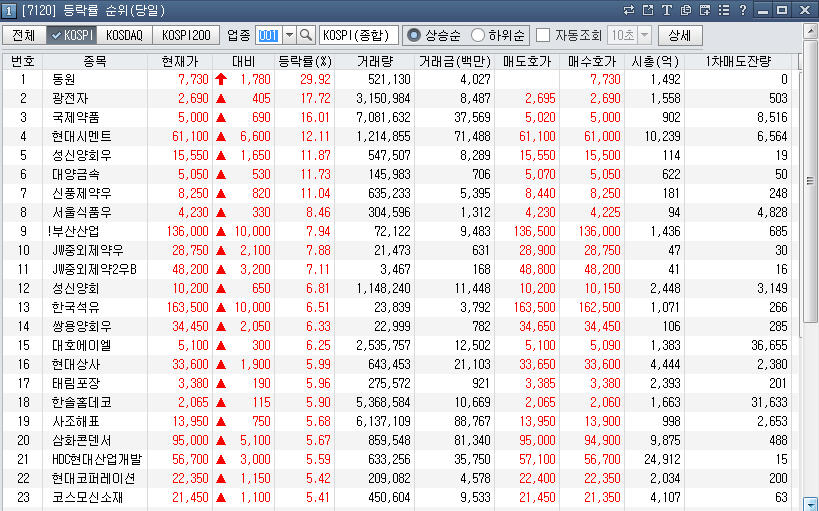Switch to the KOSPI200 tab
Viewport: 819px width, 511px height.
pyautogui.click(x=186, y=35)
